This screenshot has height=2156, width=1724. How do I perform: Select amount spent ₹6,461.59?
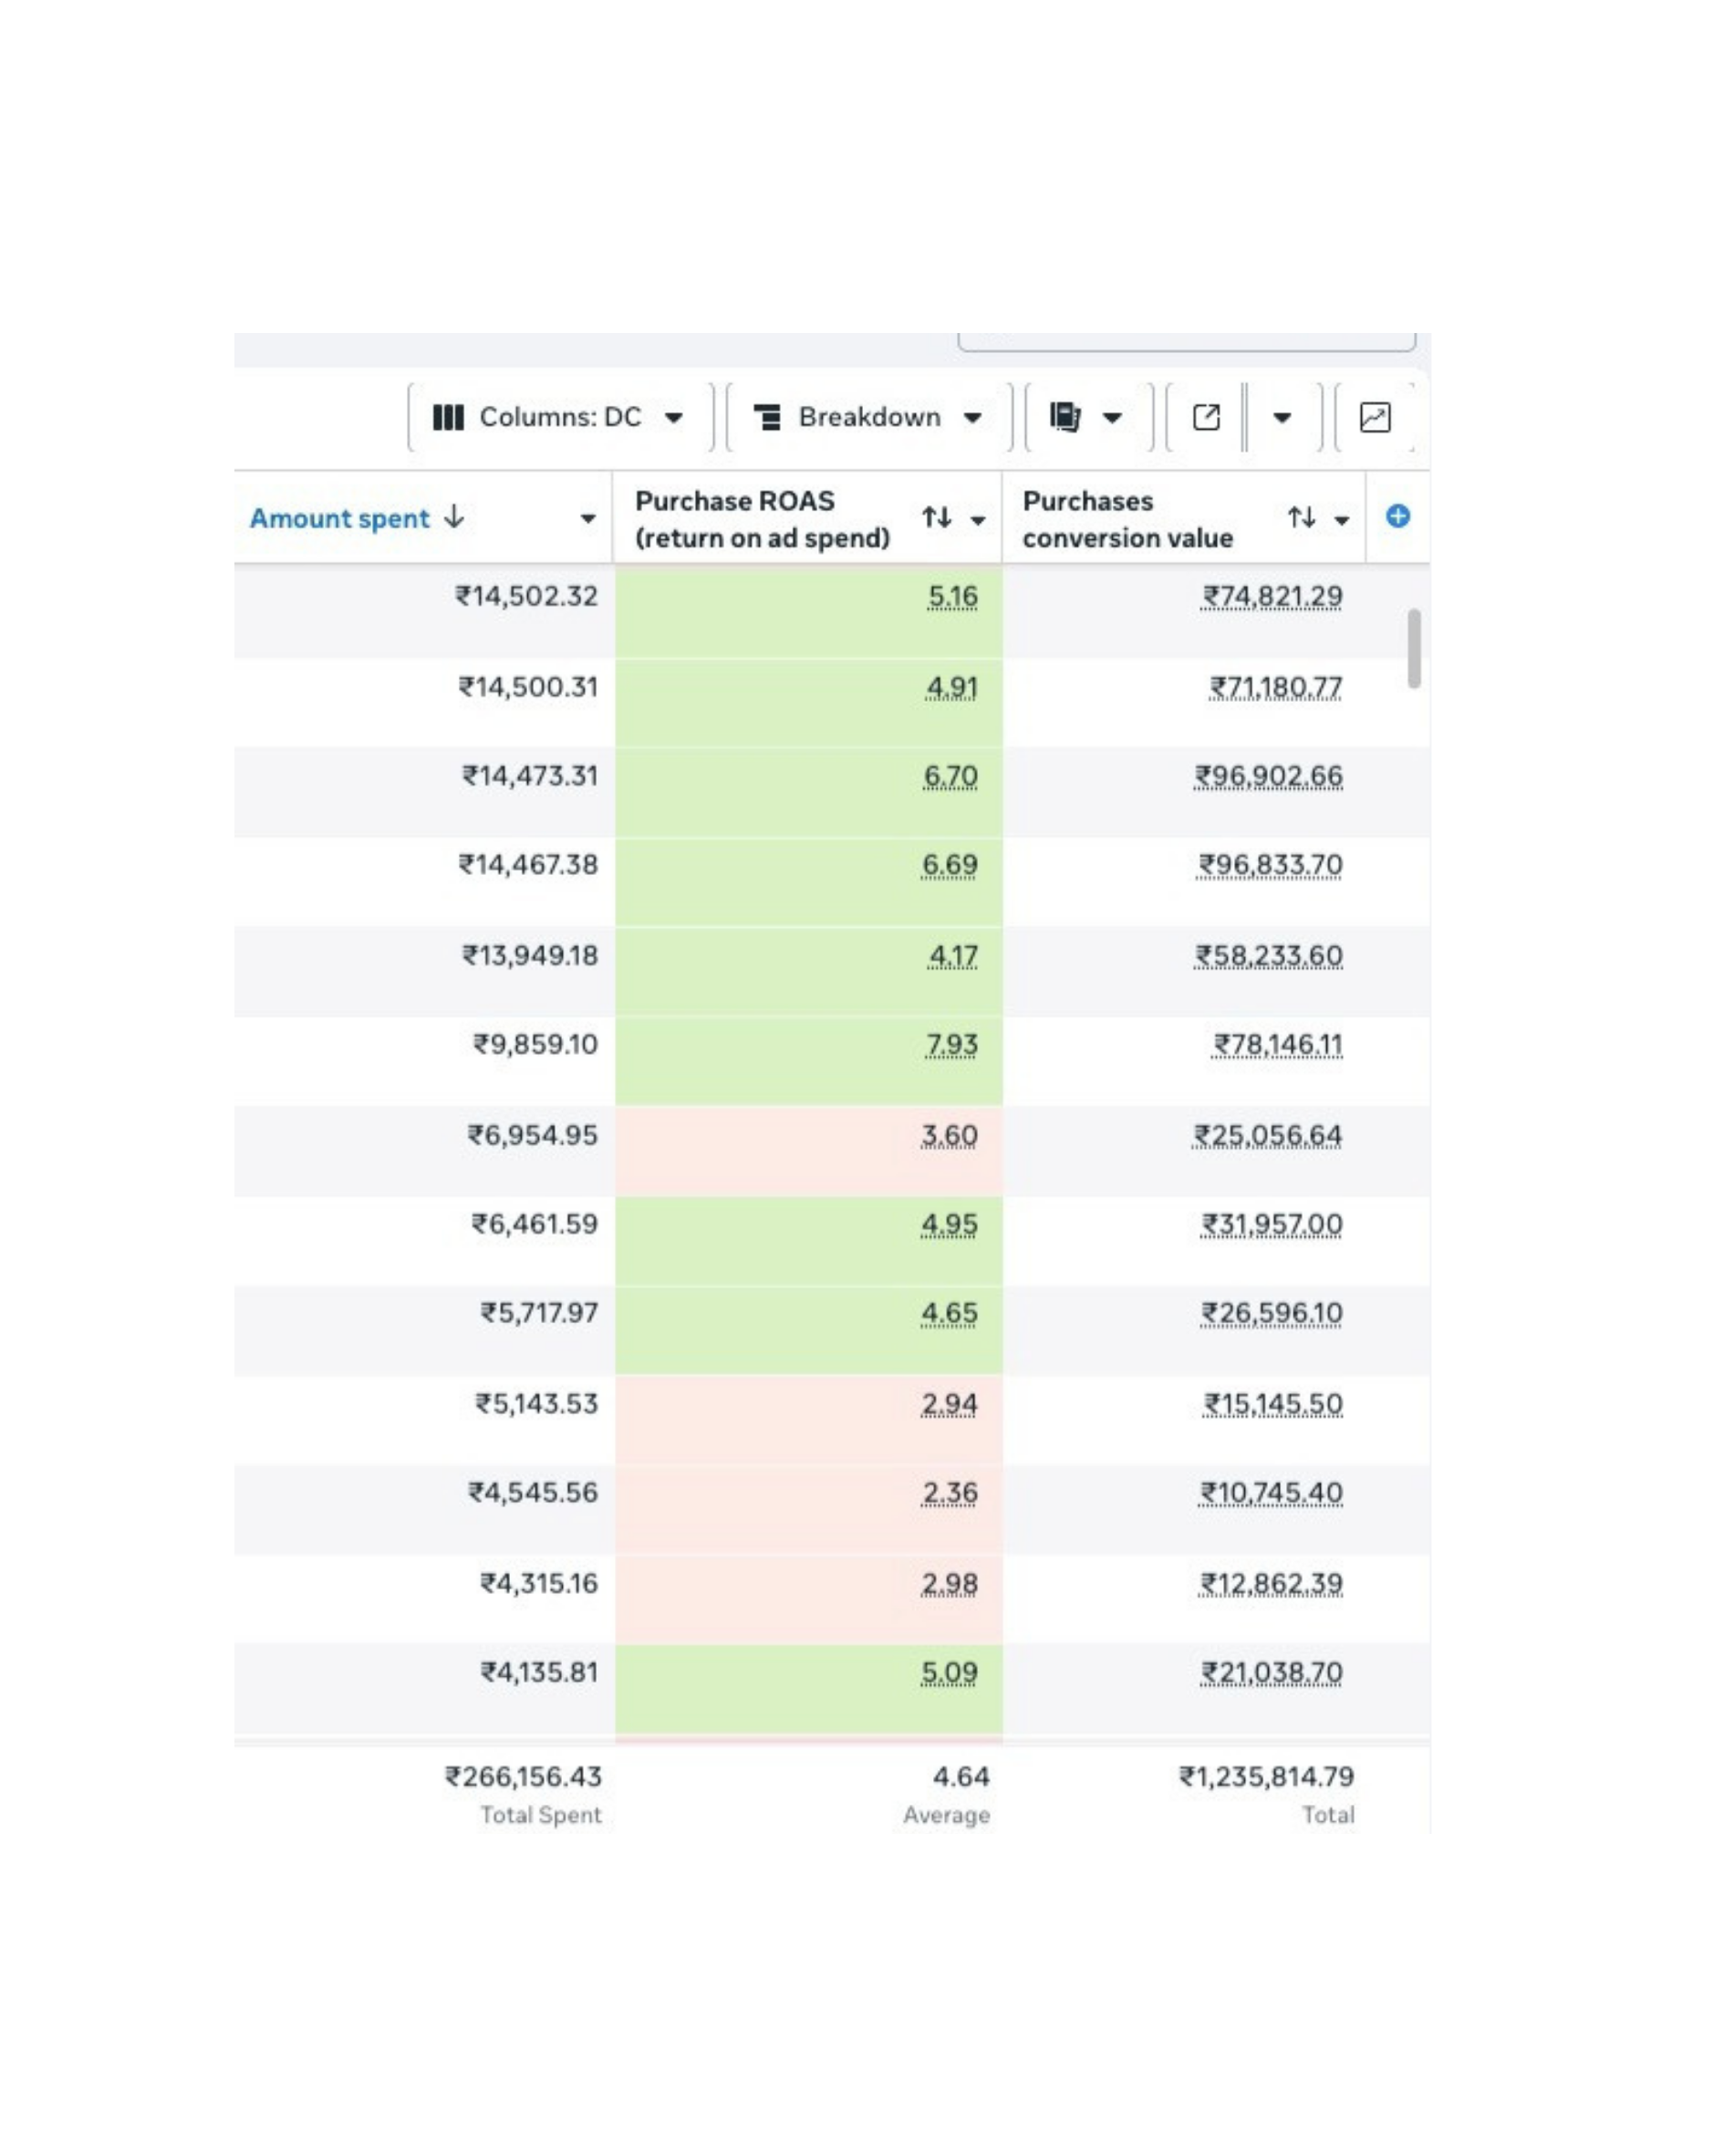point(535,1224)
